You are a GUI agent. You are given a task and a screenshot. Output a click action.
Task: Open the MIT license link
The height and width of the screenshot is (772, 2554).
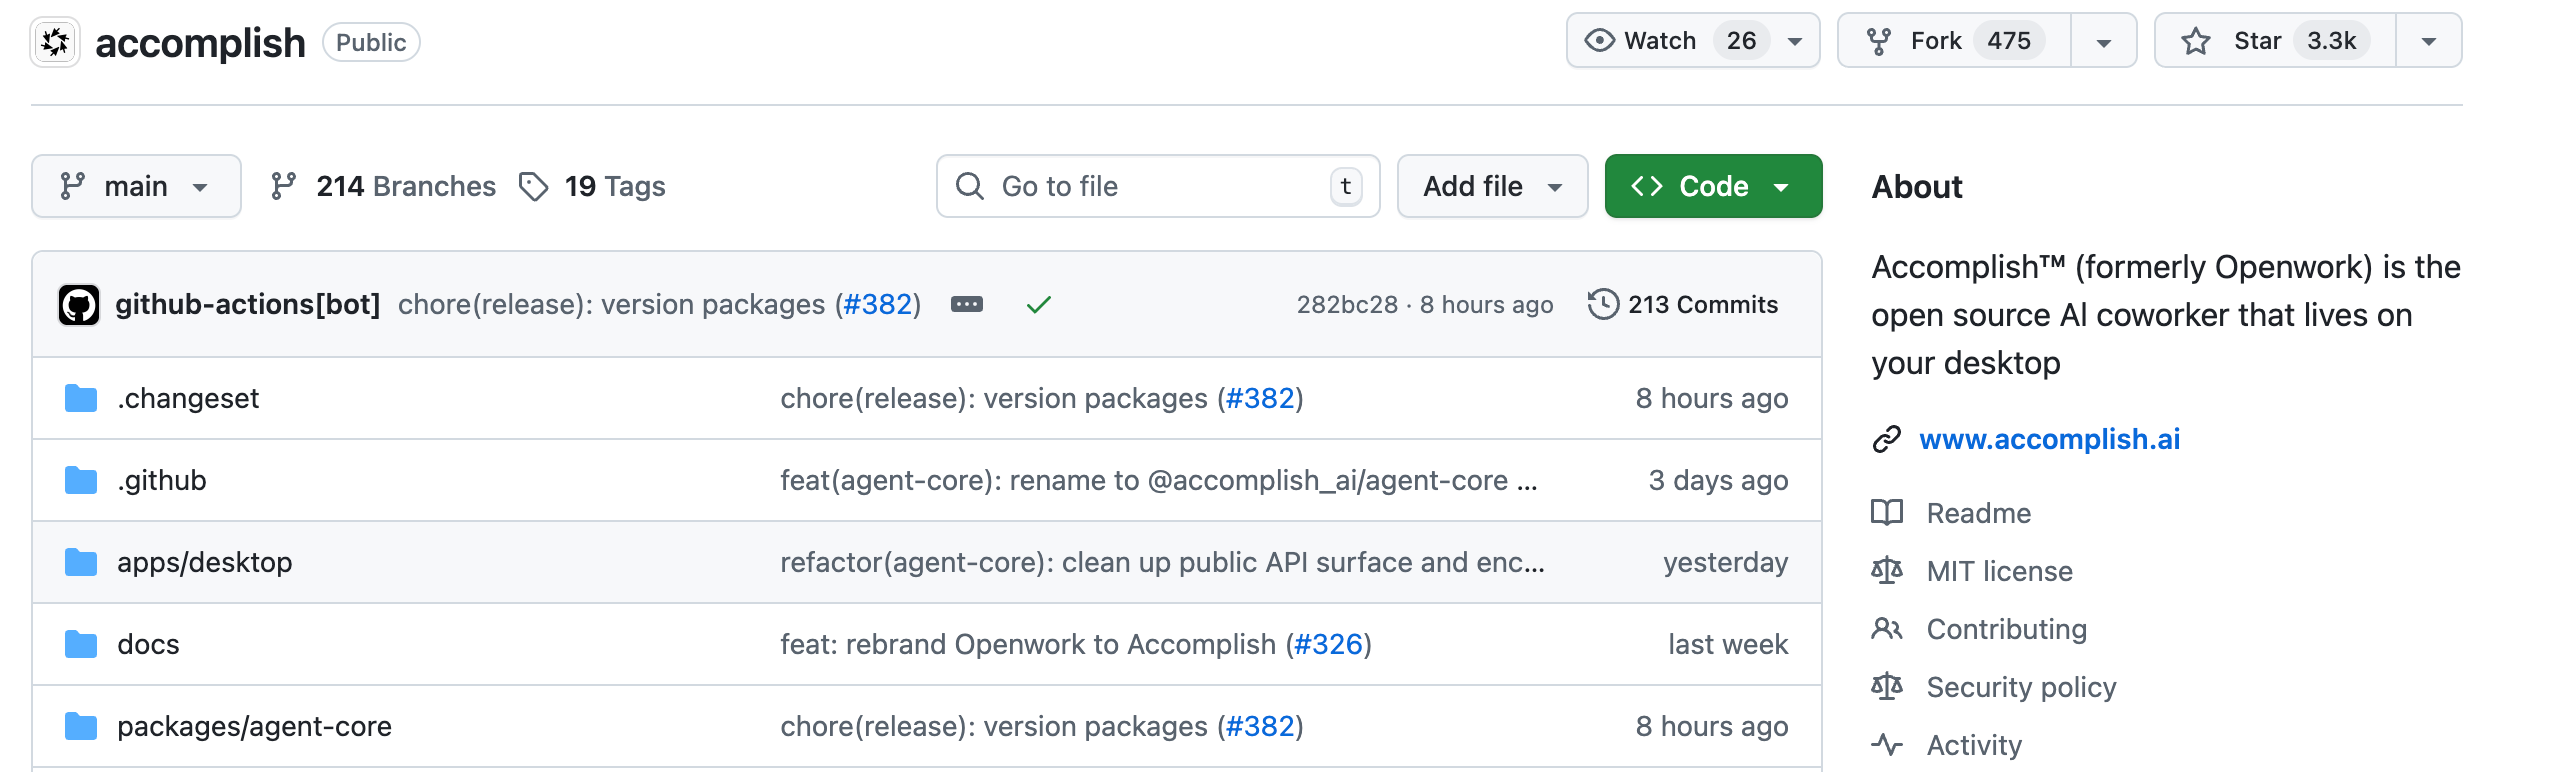tap(1998, 572)
